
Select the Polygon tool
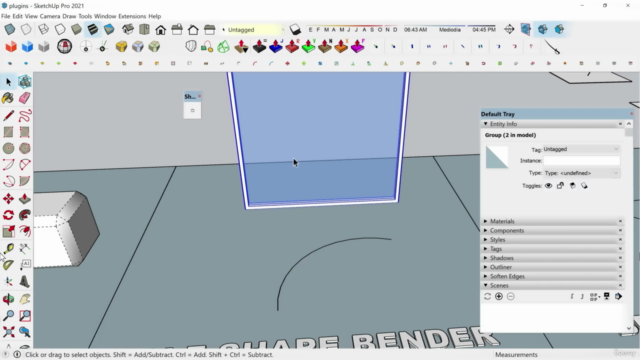click(24, 148)
